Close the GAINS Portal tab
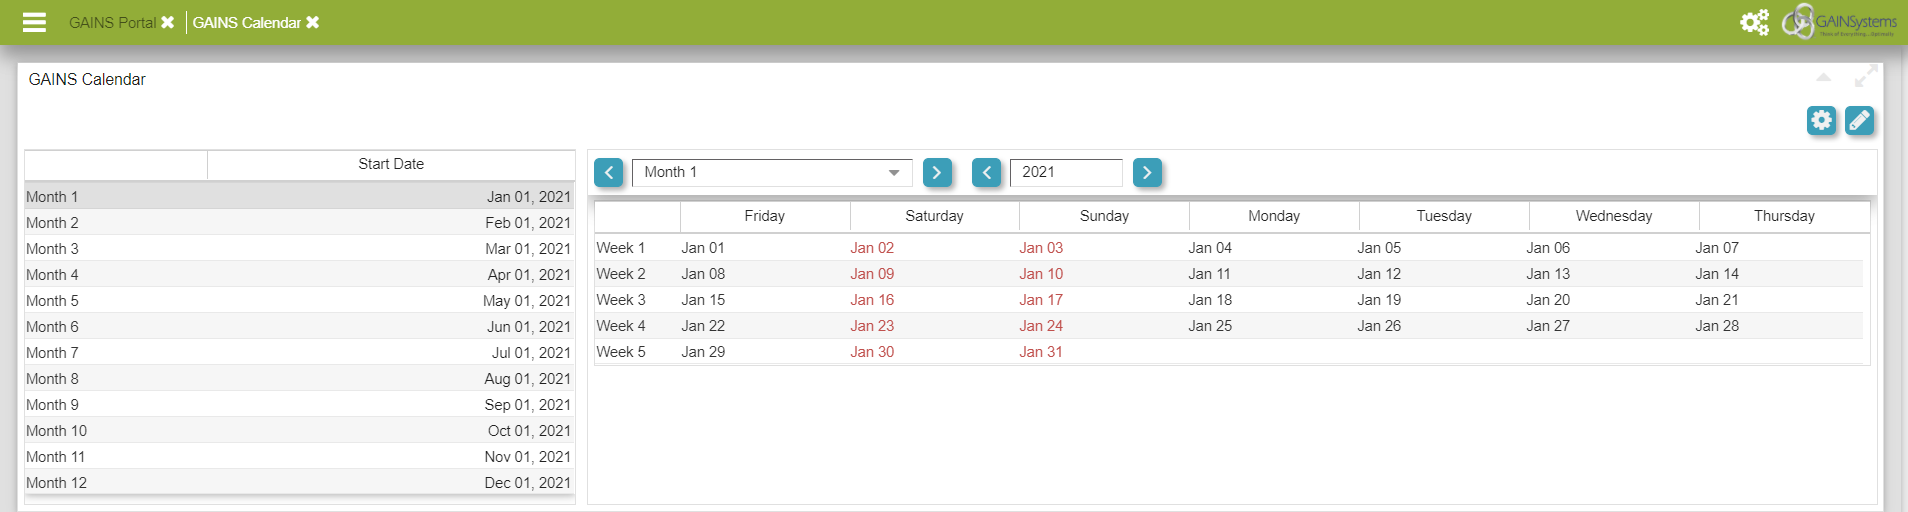 tap(167, 22)
